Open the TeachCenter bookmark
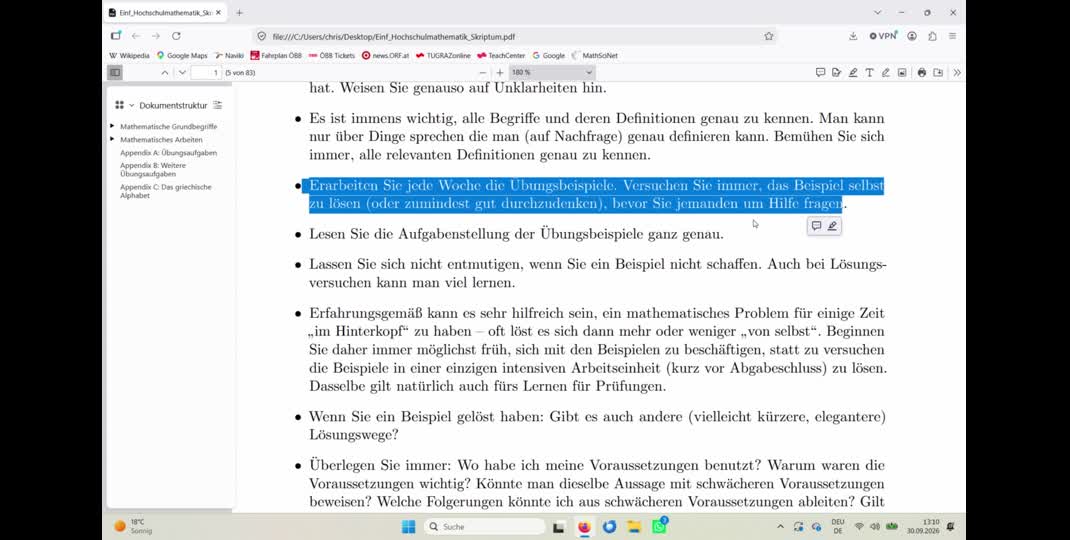Viewport: 1070px width, 540px height. coord(501,55)
